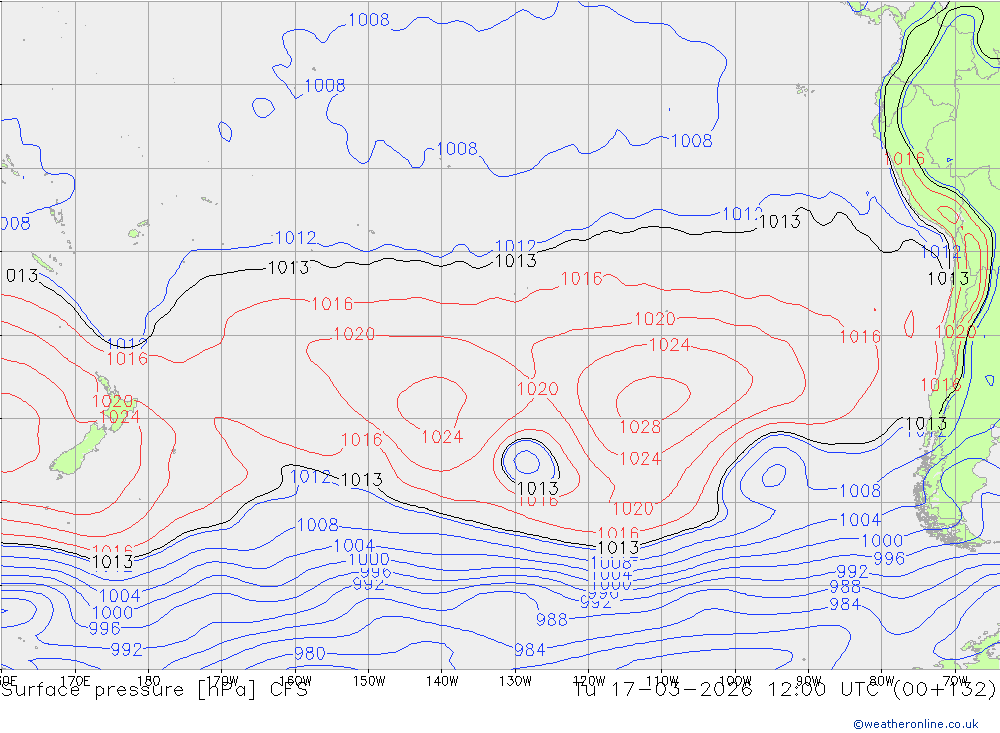Viewport: 1000px width, 733px height.
Task: Click the "Surface pressure [hPa] CFS" title text
Action: [x=154, y=690]
